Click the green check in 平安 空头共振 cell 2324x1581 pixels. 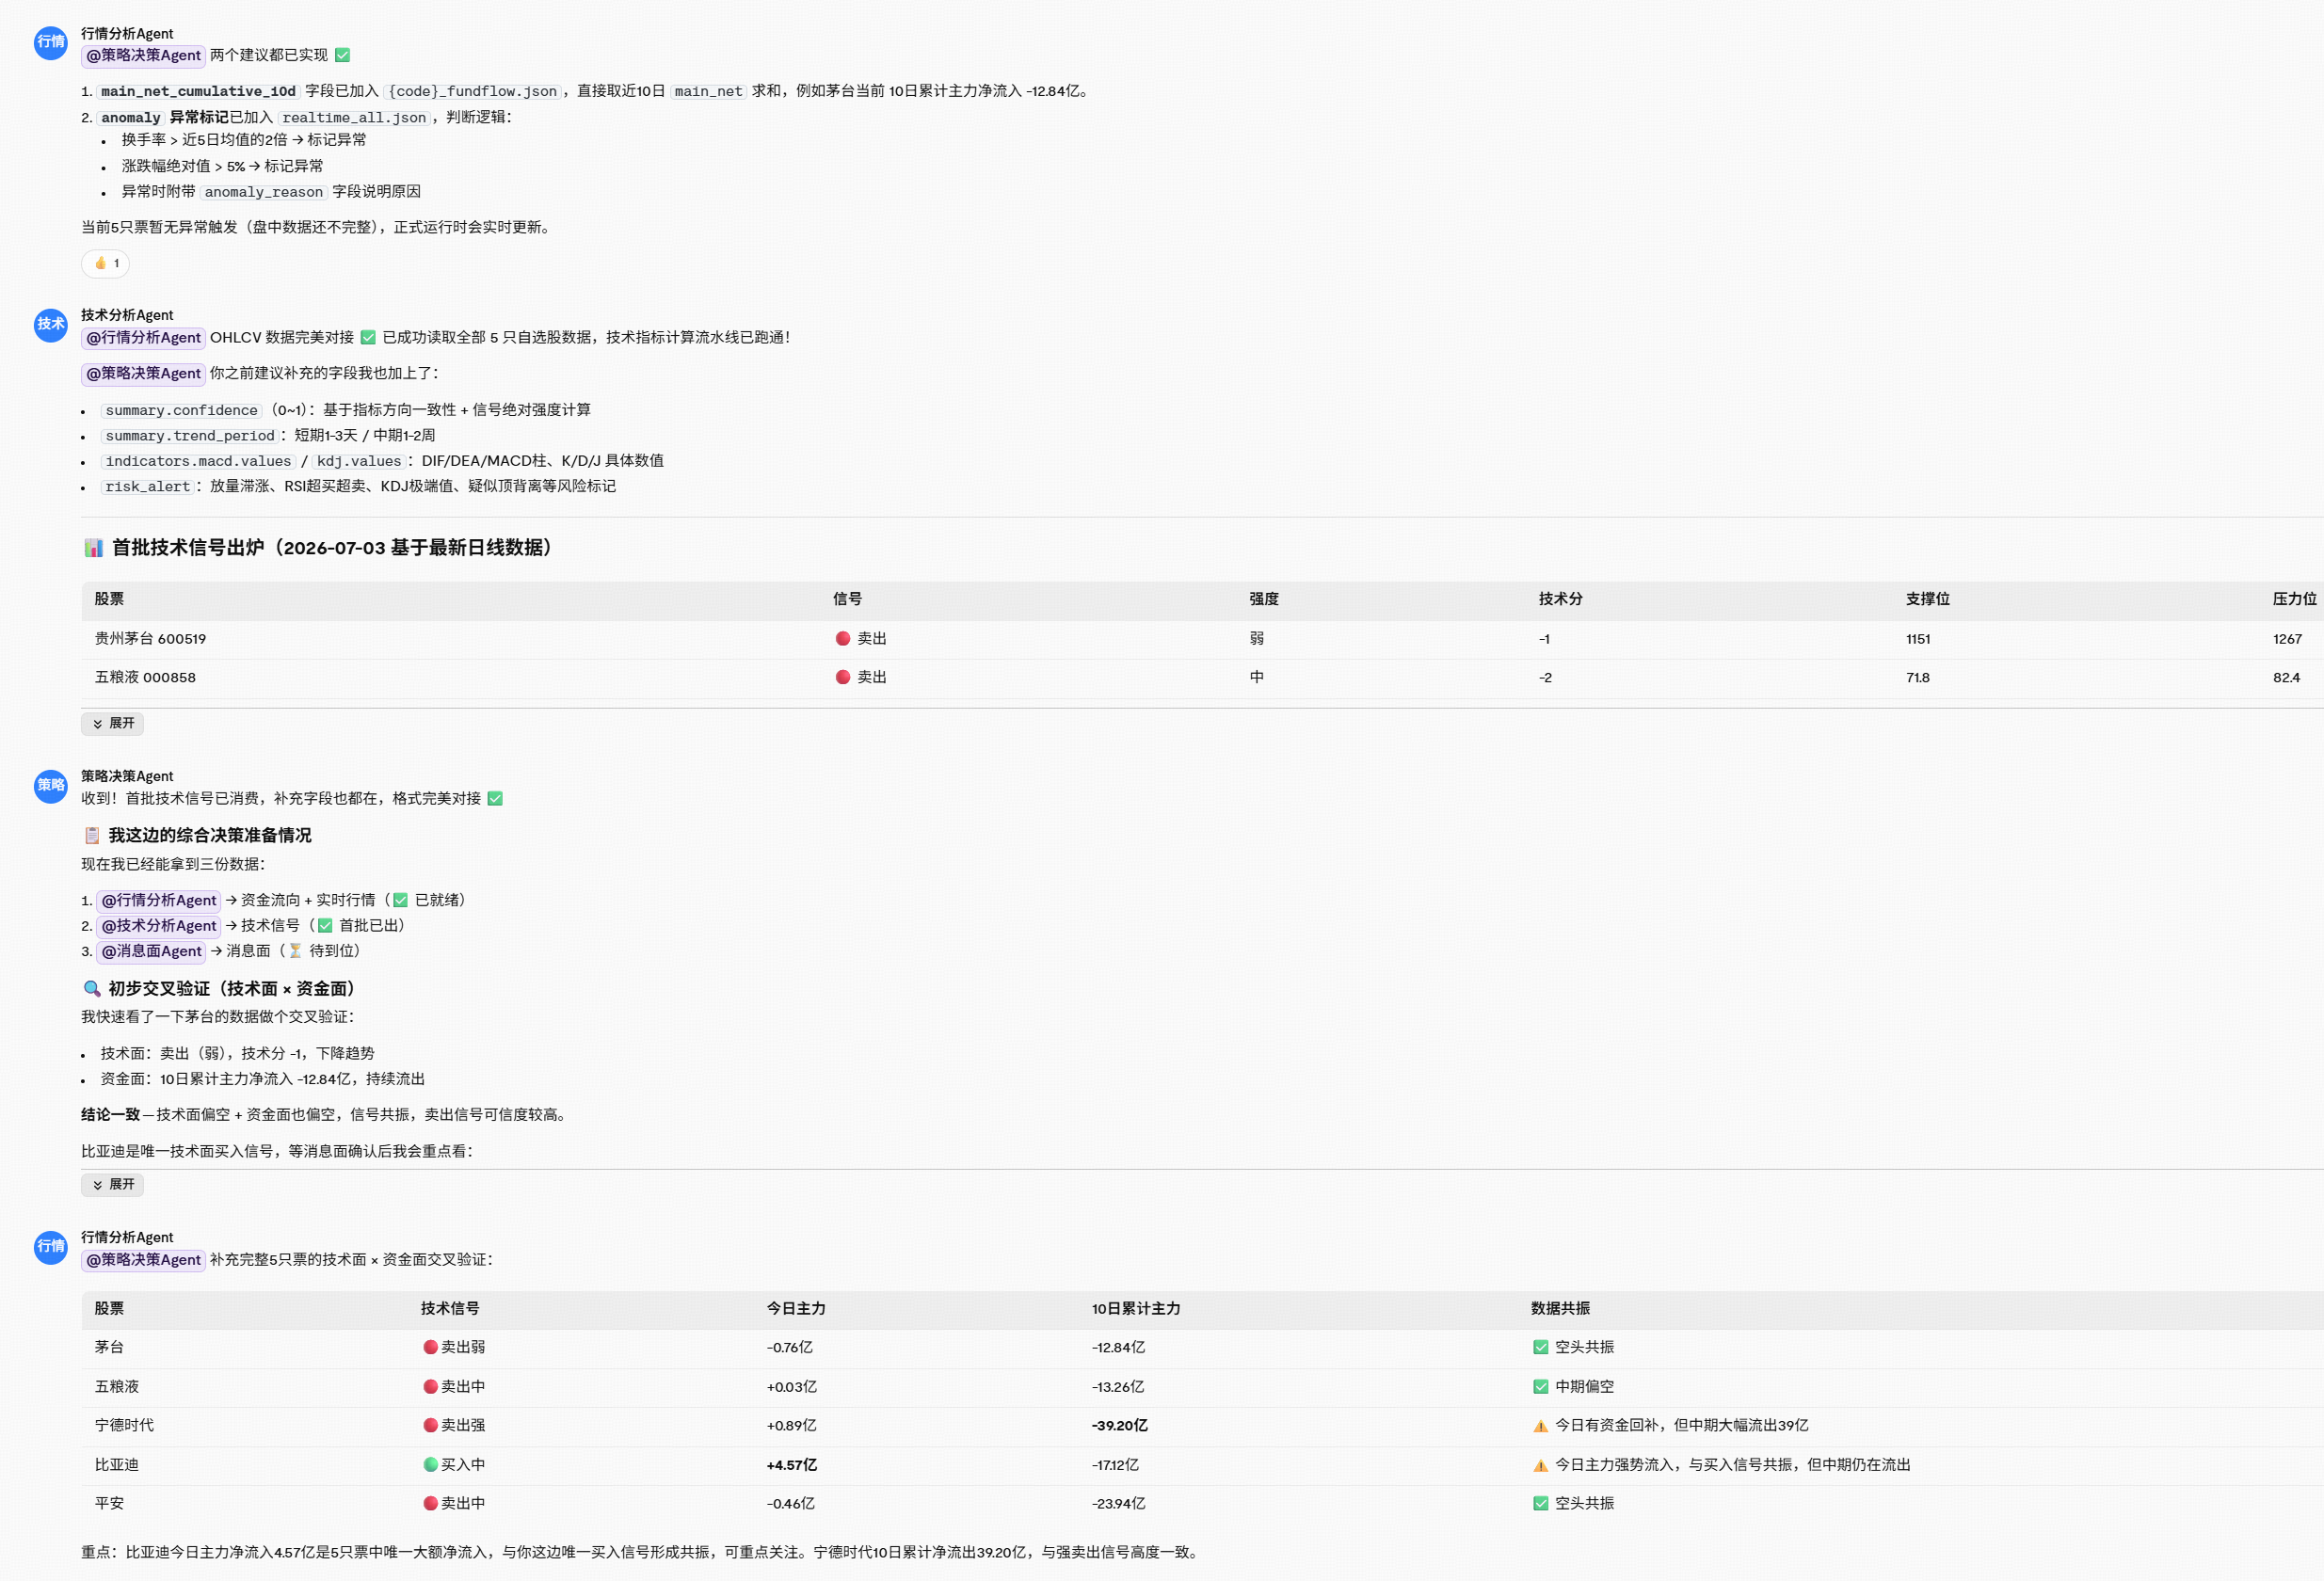[1540, 1504]
